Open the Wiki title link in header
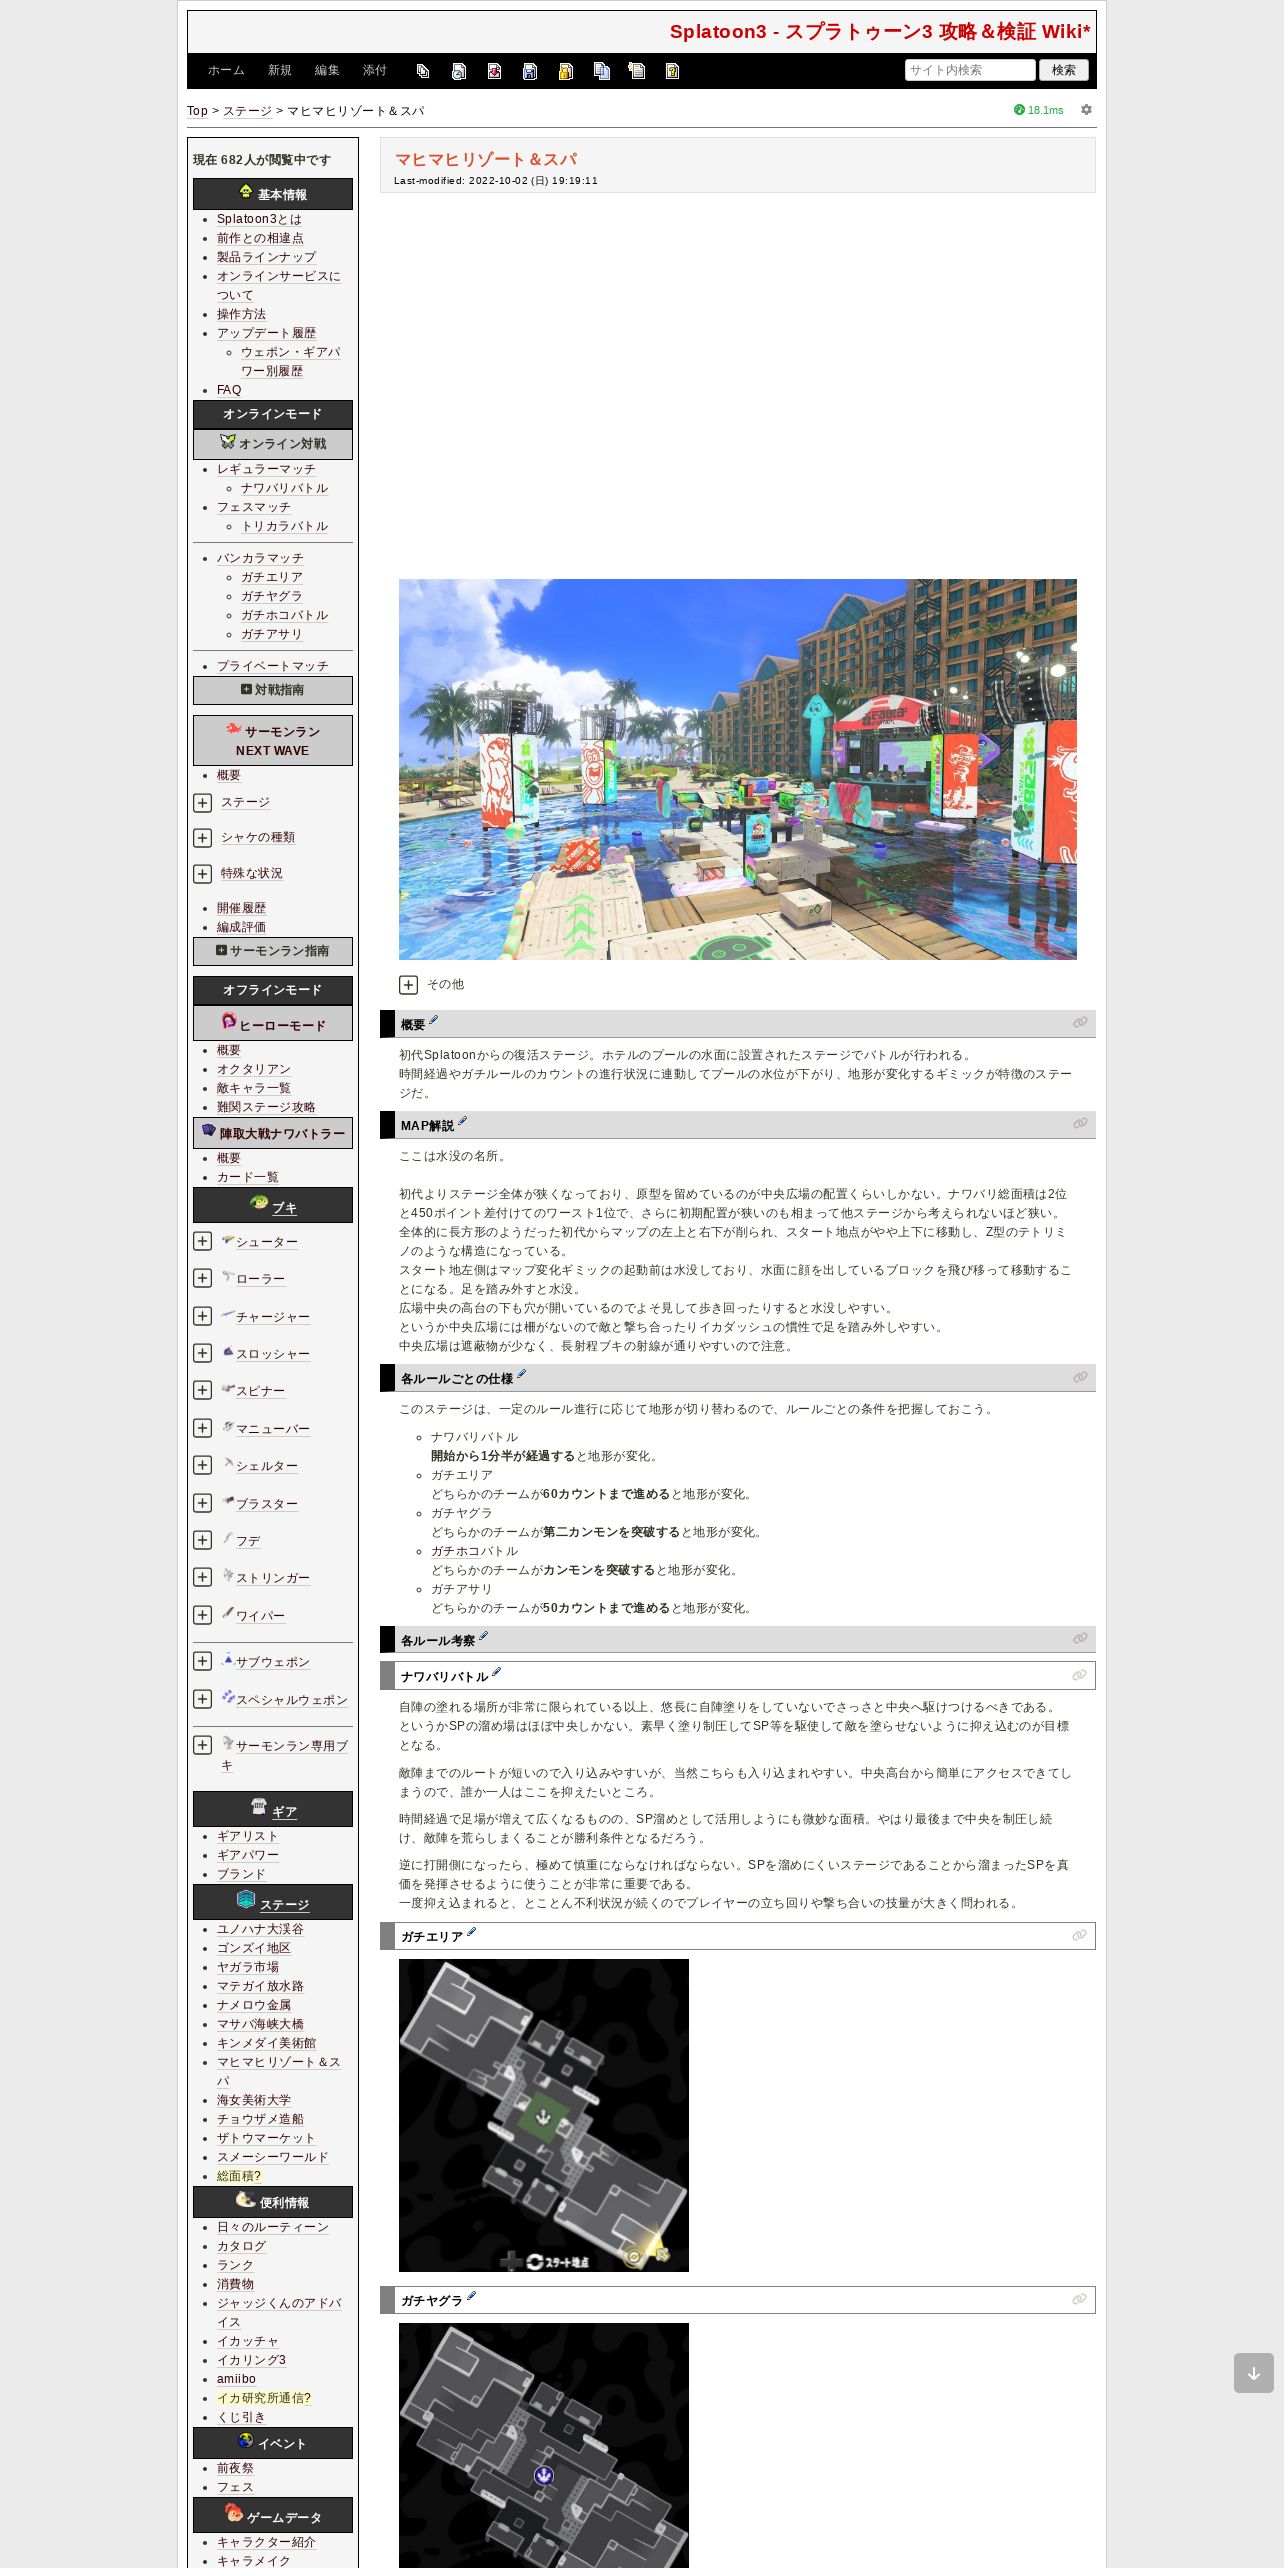 pyautogui.click(x=880, y=32)
